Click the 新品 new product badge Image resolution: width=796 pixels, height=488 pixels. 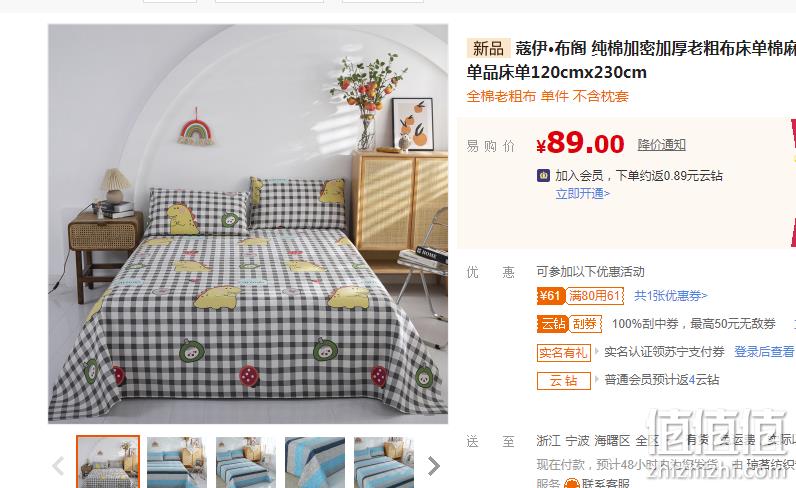488,49
